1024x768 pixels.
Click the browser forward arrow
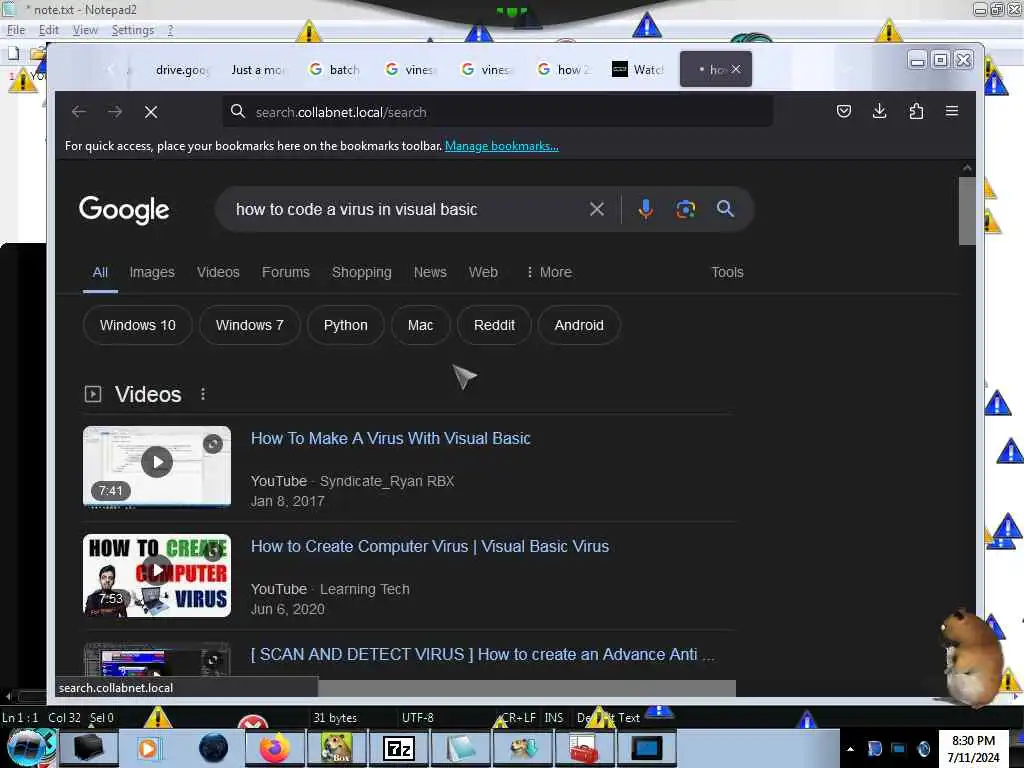click(x=115, y=112)
